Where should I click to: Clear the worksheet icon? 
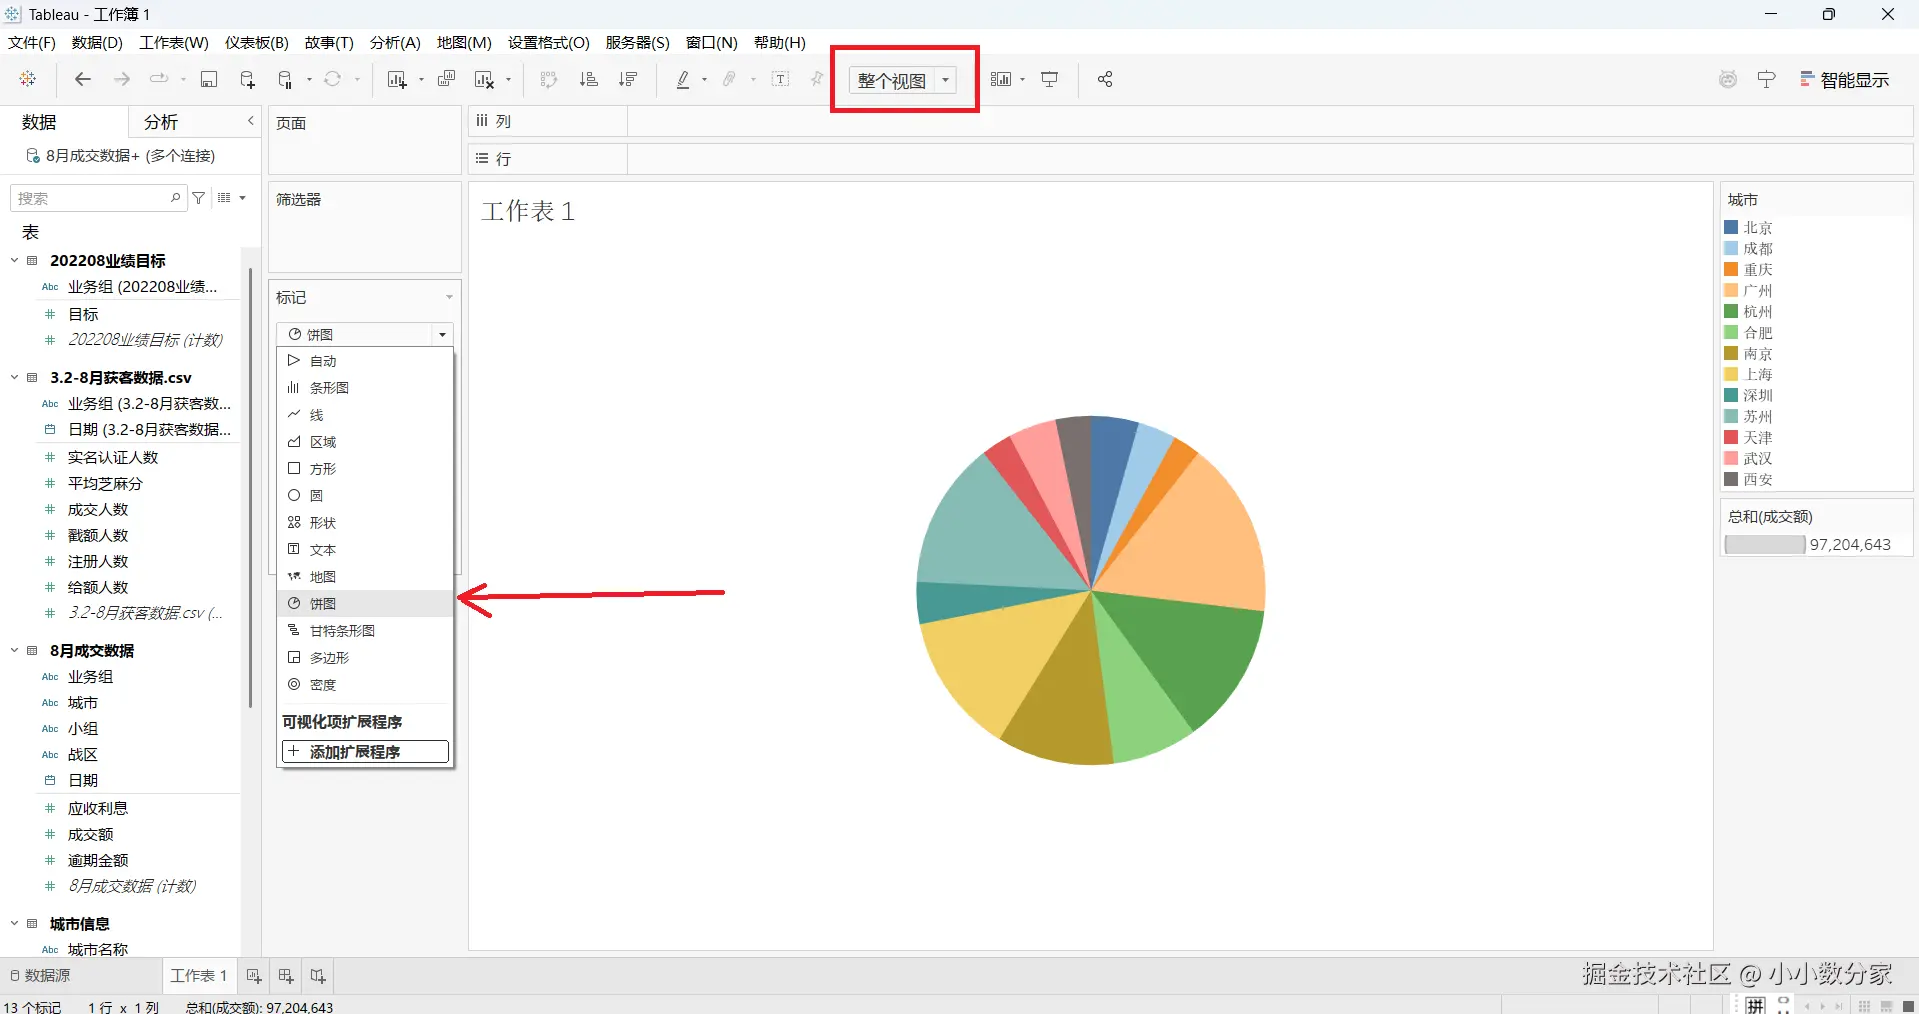(x=484, y=79)
